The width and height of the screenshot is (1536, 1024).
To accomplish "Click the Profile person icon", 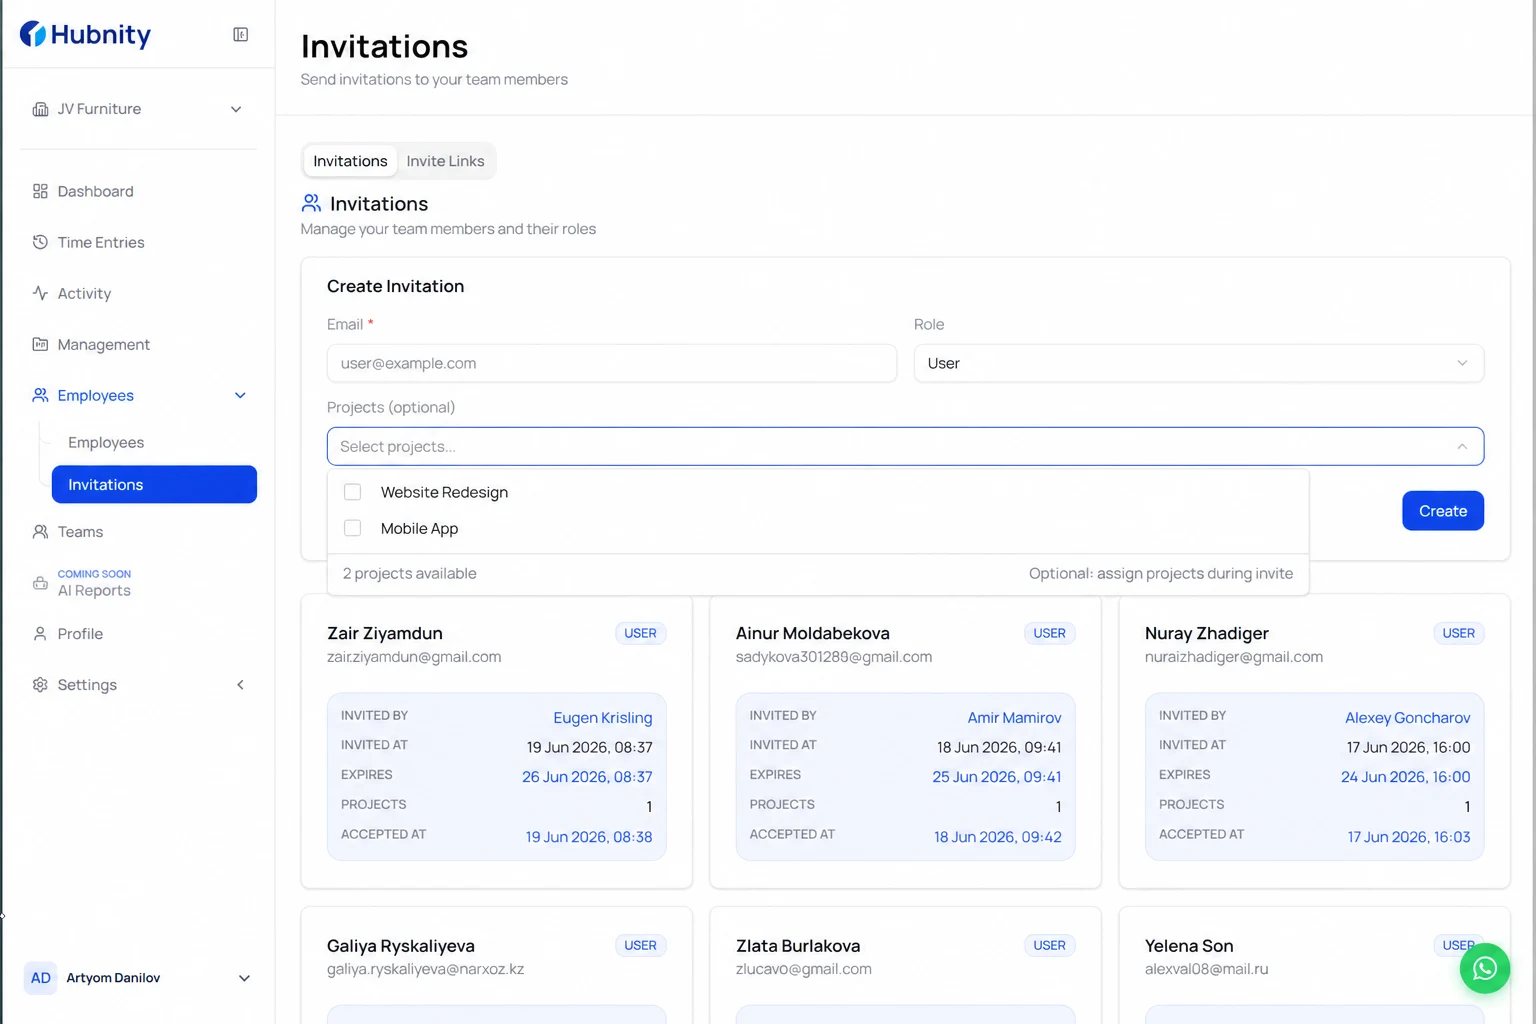I will coord(40,634).
